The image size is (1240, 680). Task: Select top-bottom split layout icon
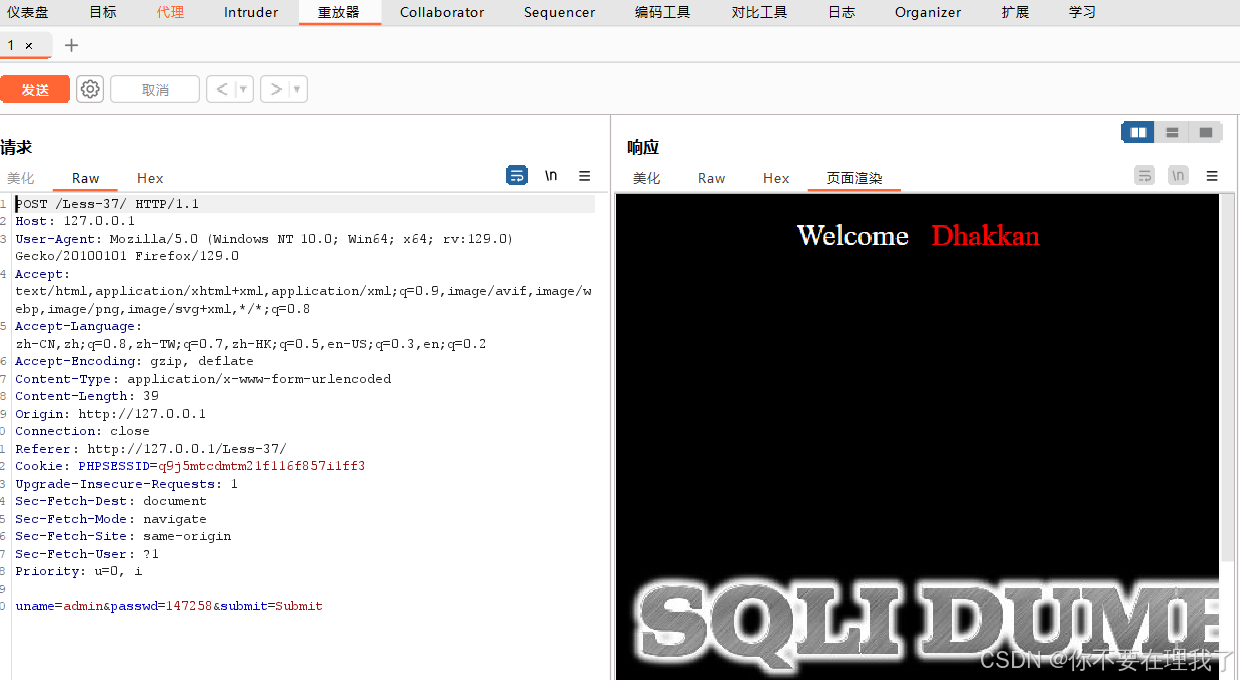click(1172, 132)
